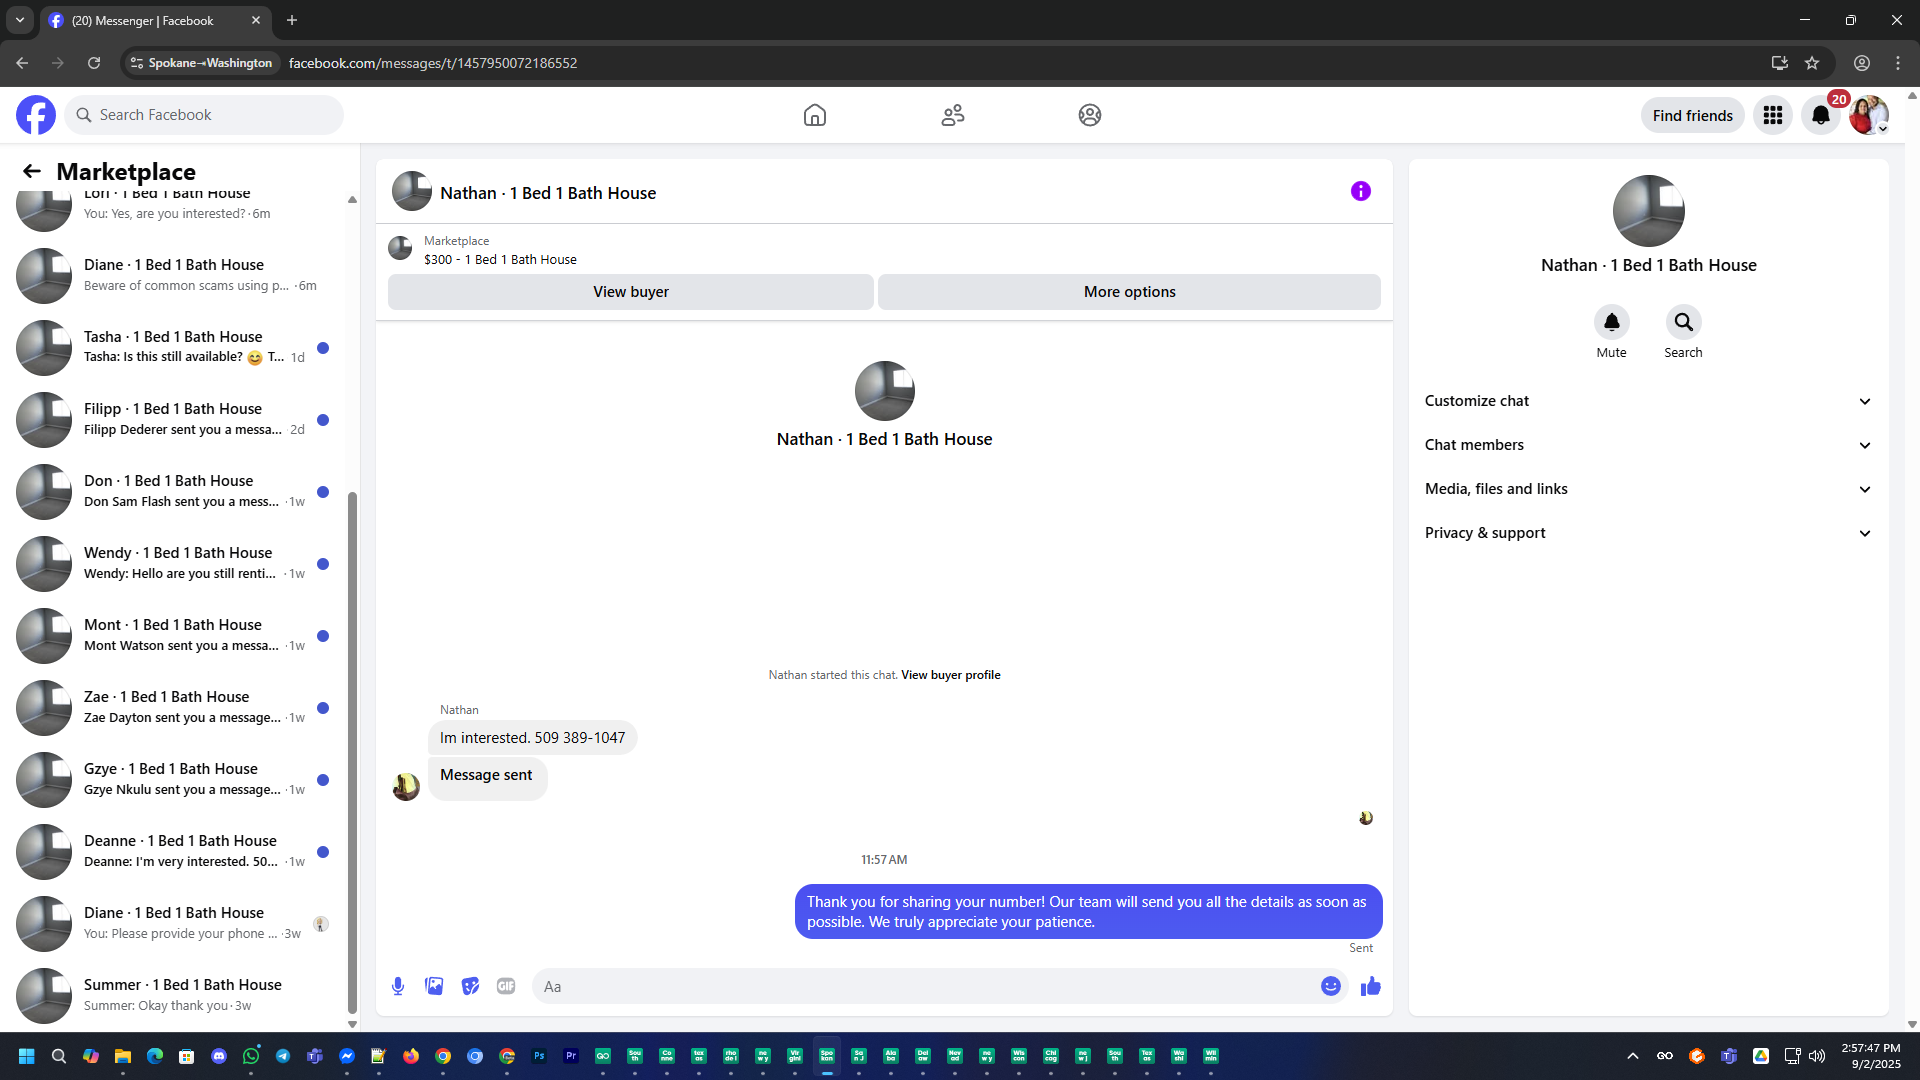Screen dimensions: 1920x1080
Task: Expand the Customize chat section
Action: pyautogui.click(x=1647, y=401)
